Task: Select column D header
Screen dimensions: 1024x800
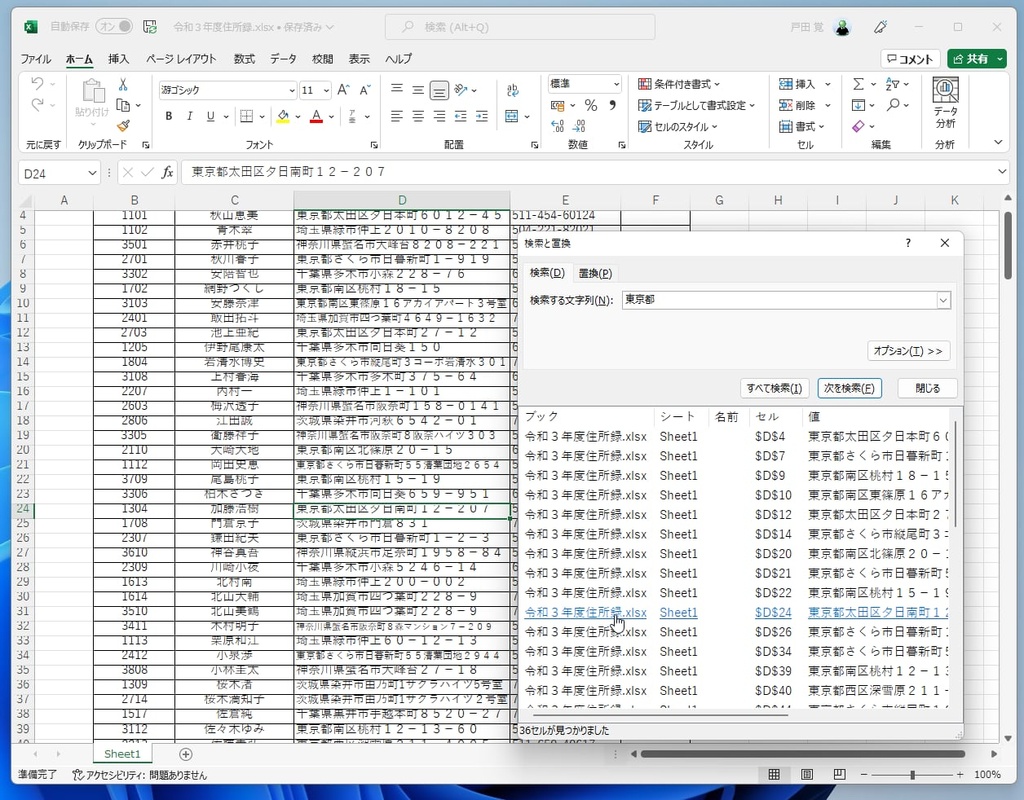Action: [402, 200]
